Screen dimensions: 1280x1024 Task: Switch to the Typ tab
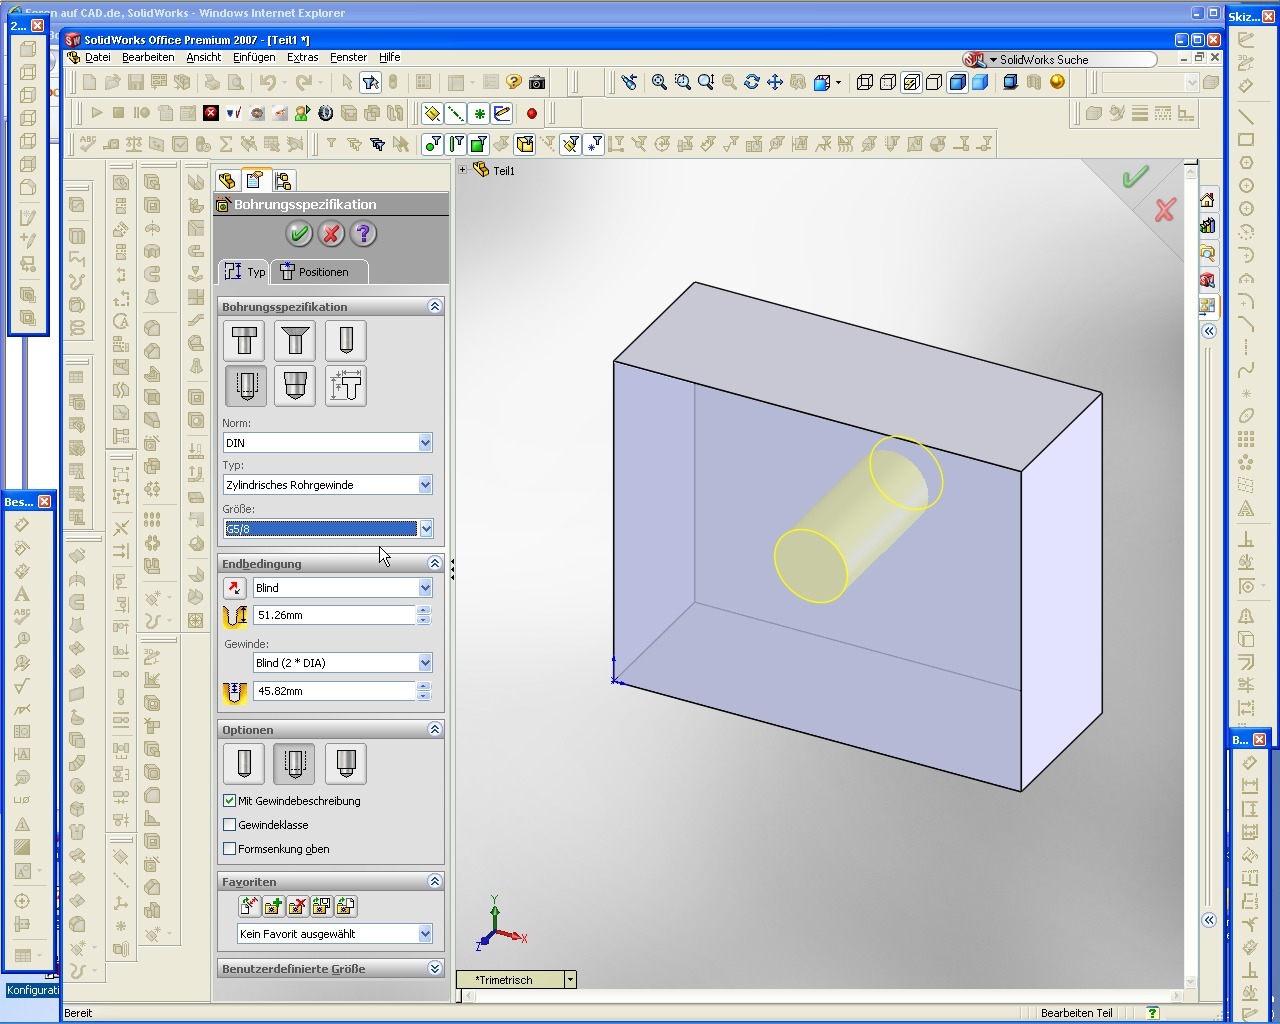[x=245, y=272]
